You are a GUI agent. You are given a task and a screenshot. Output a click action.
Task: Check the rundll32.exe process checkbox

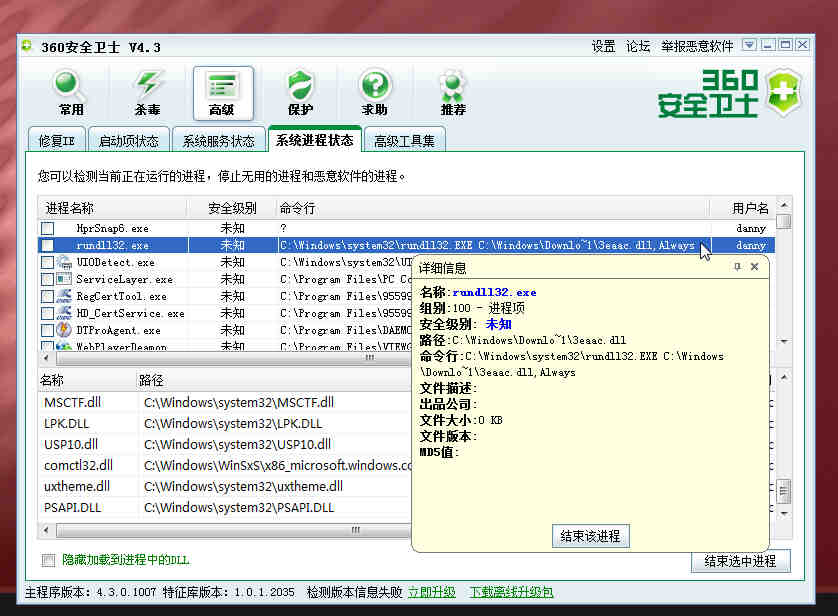click(x=48, y=245)
